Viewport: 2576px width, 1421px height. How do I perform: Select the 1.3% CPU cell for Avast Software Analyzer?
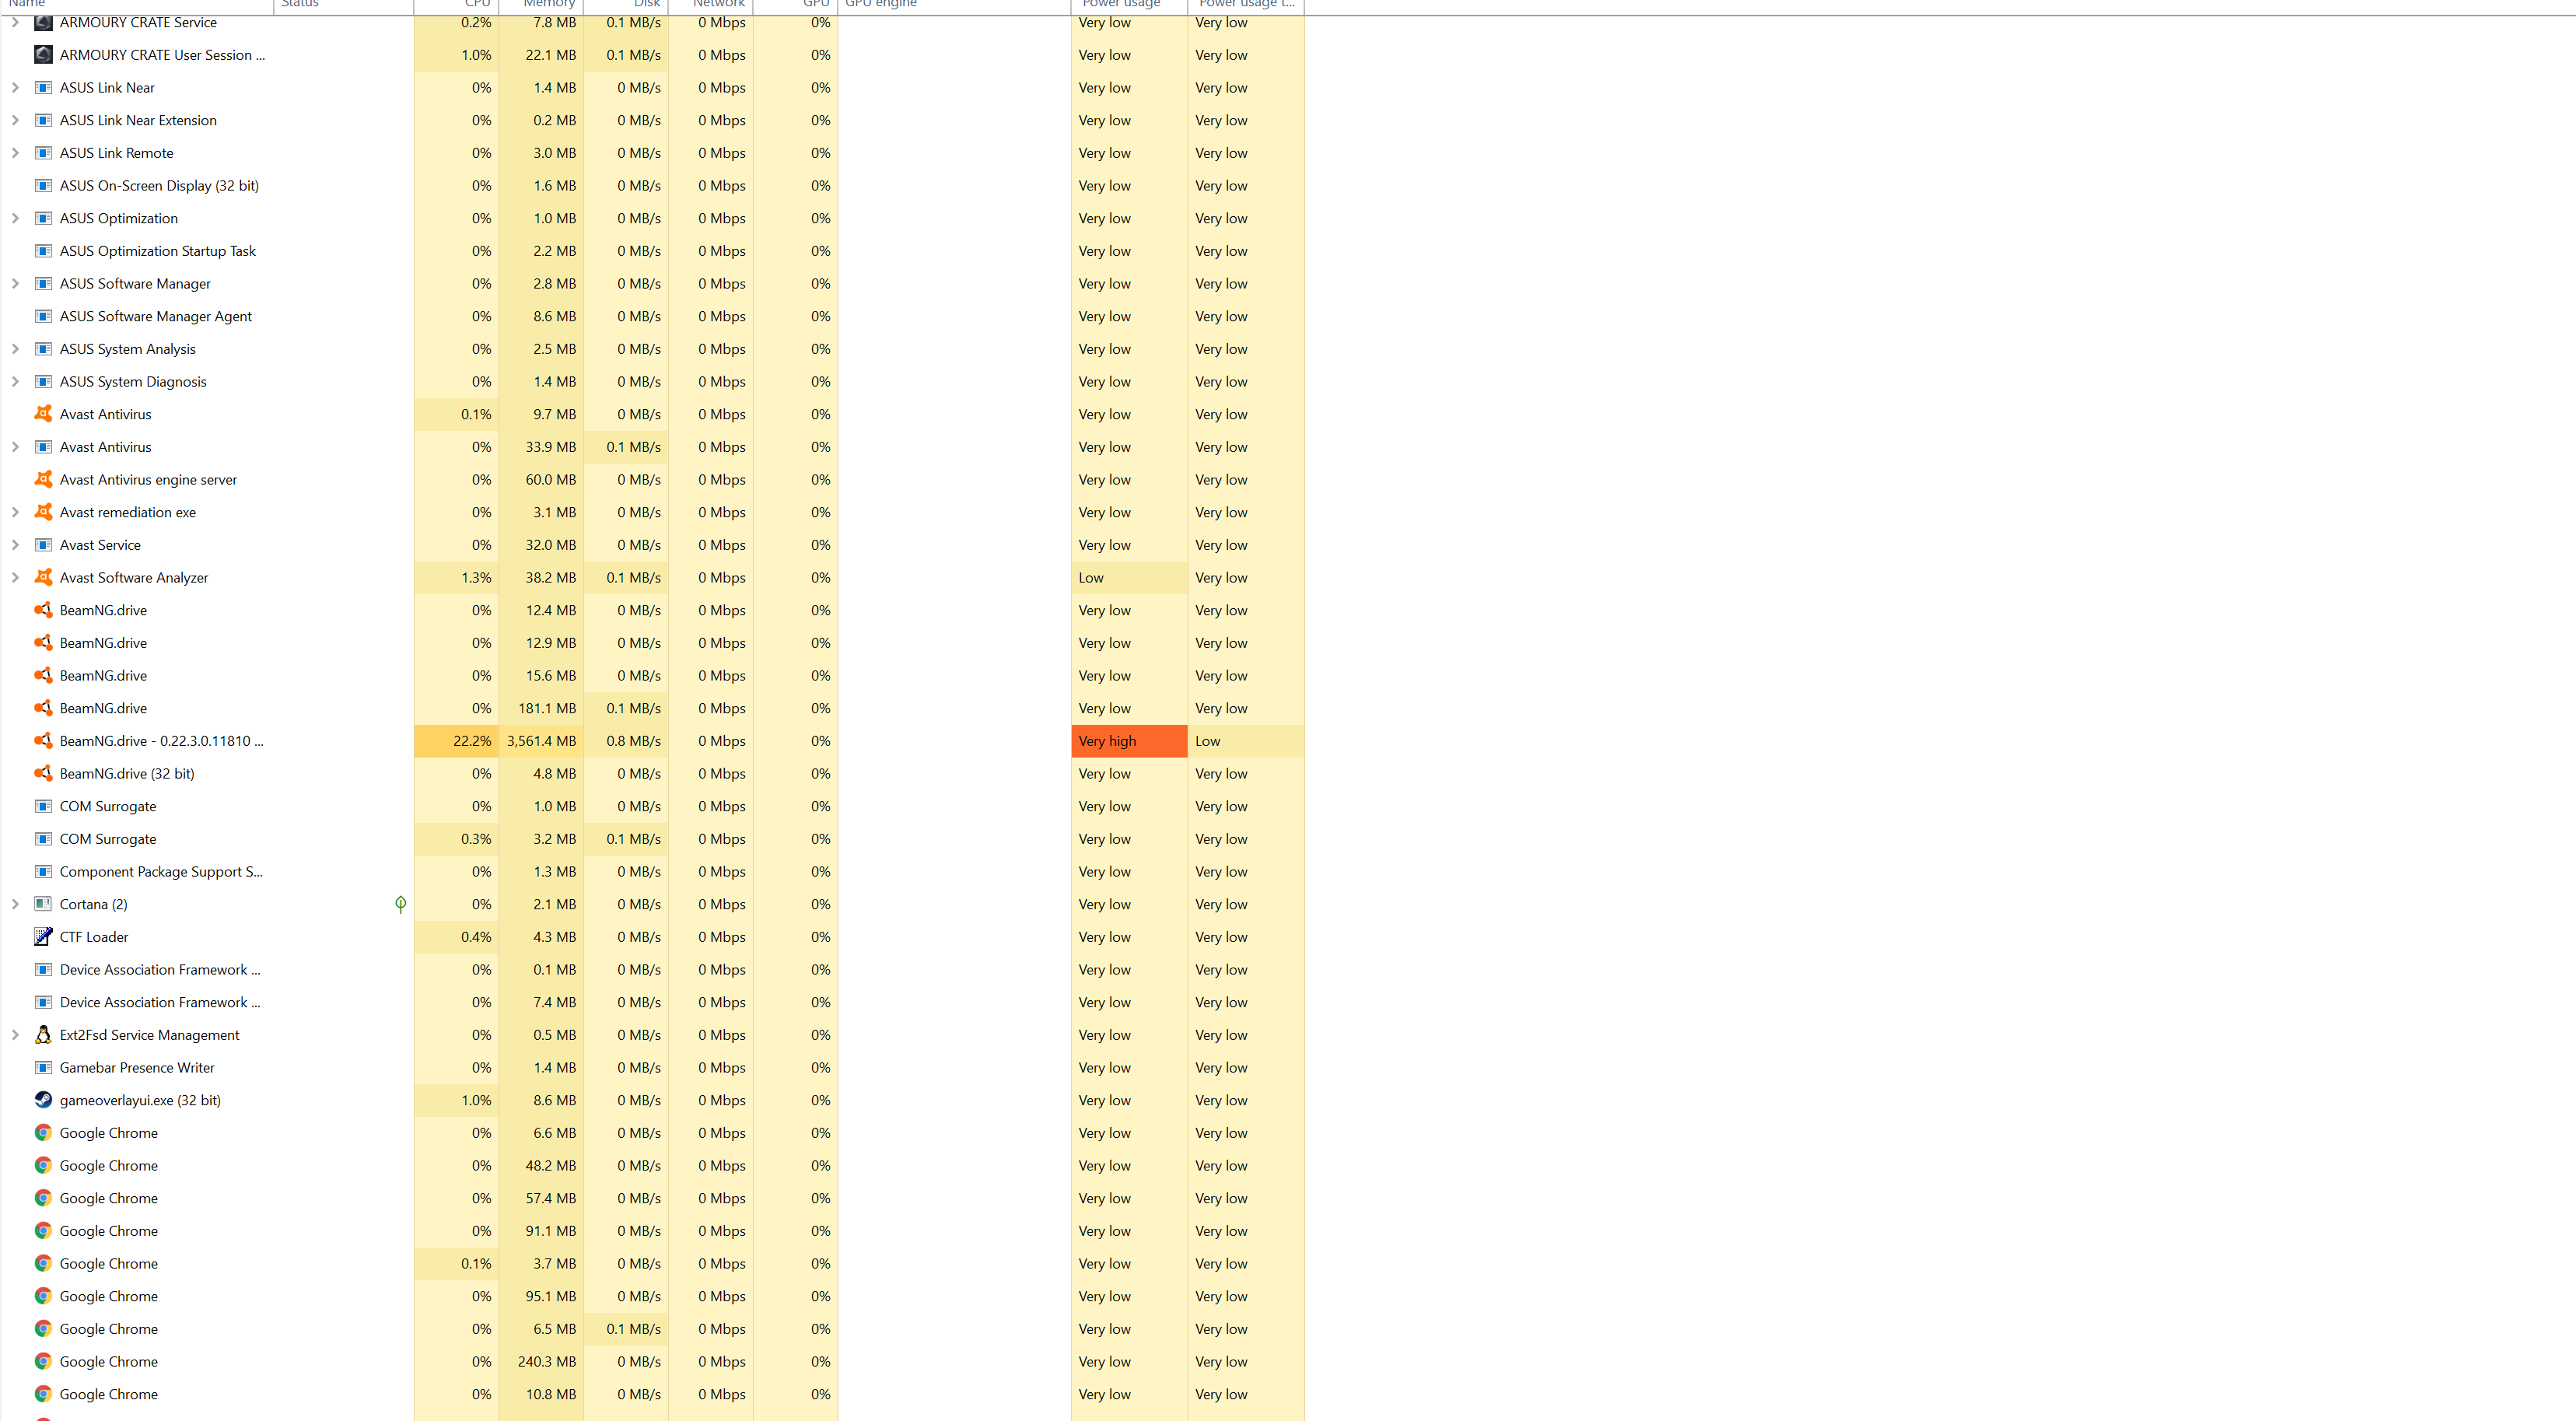456,578
